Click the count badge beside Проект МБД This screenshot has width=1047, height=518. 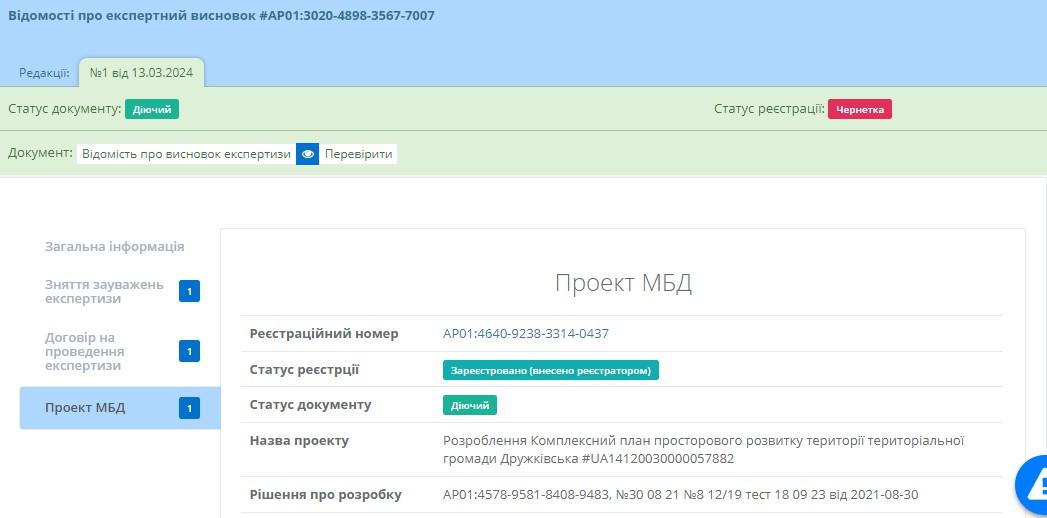190,408
